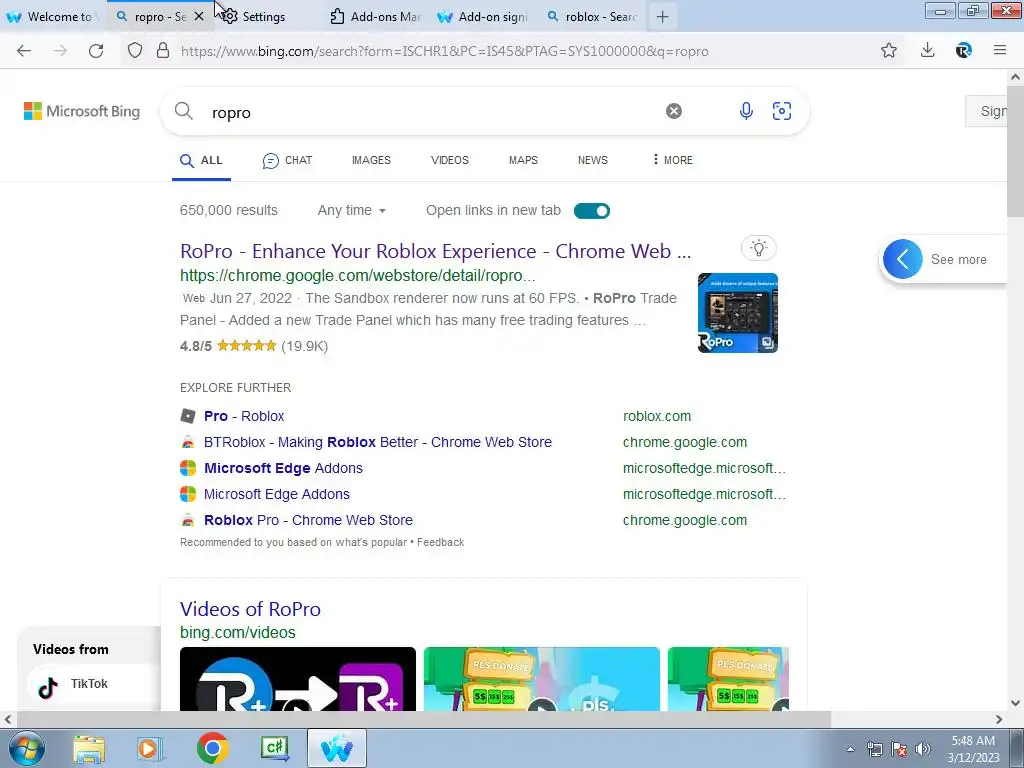The height and width of the screenshot is (768, 1024).
Task: Switch to the roblox search tab
Action: (x=592, y=17)
